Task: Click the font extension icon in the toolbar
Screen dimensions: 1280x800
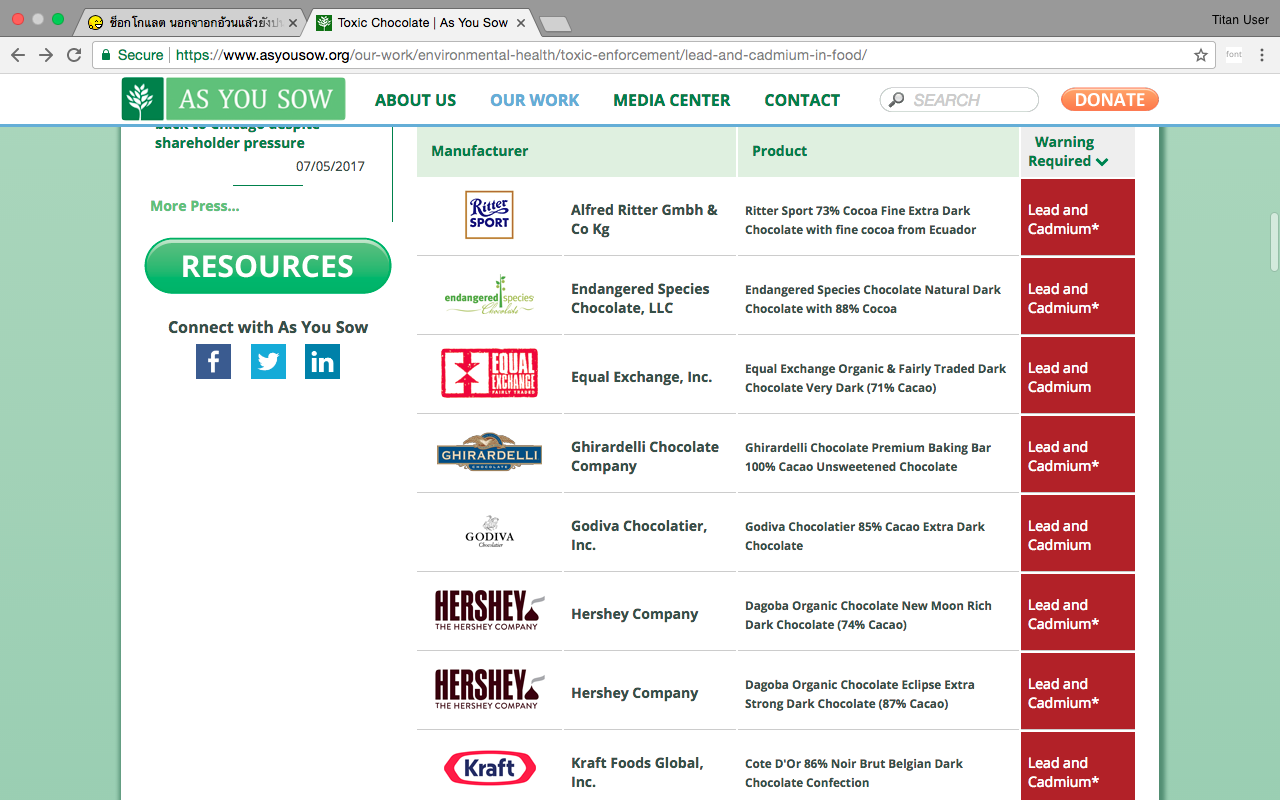Action: coord(1234,55)
